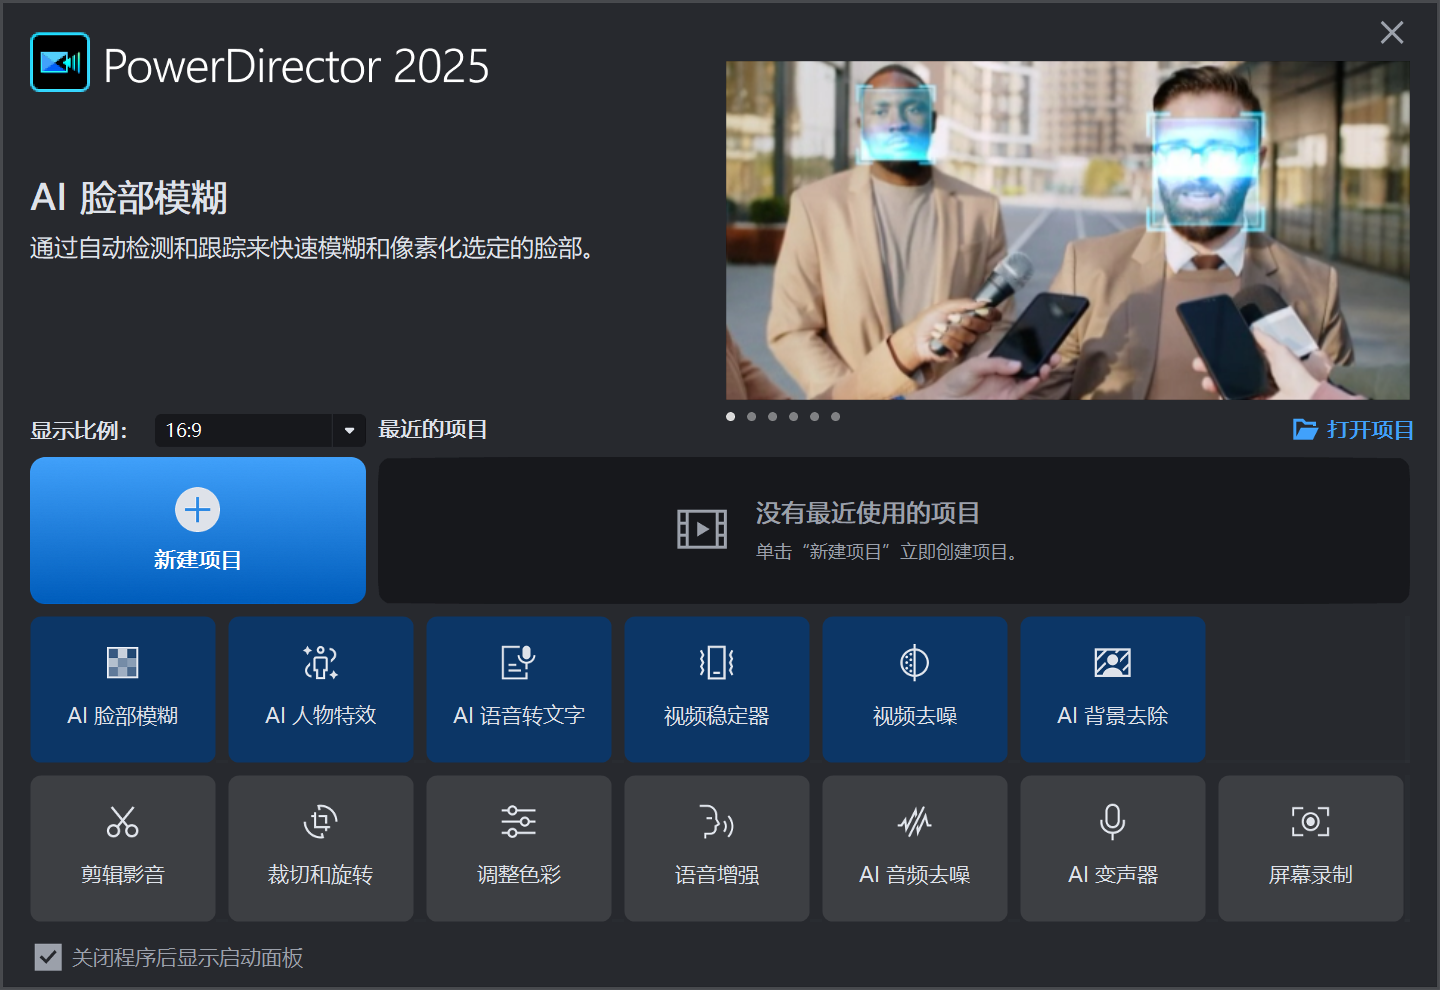Jump to the second carousel slide dot

coord(752,417)
